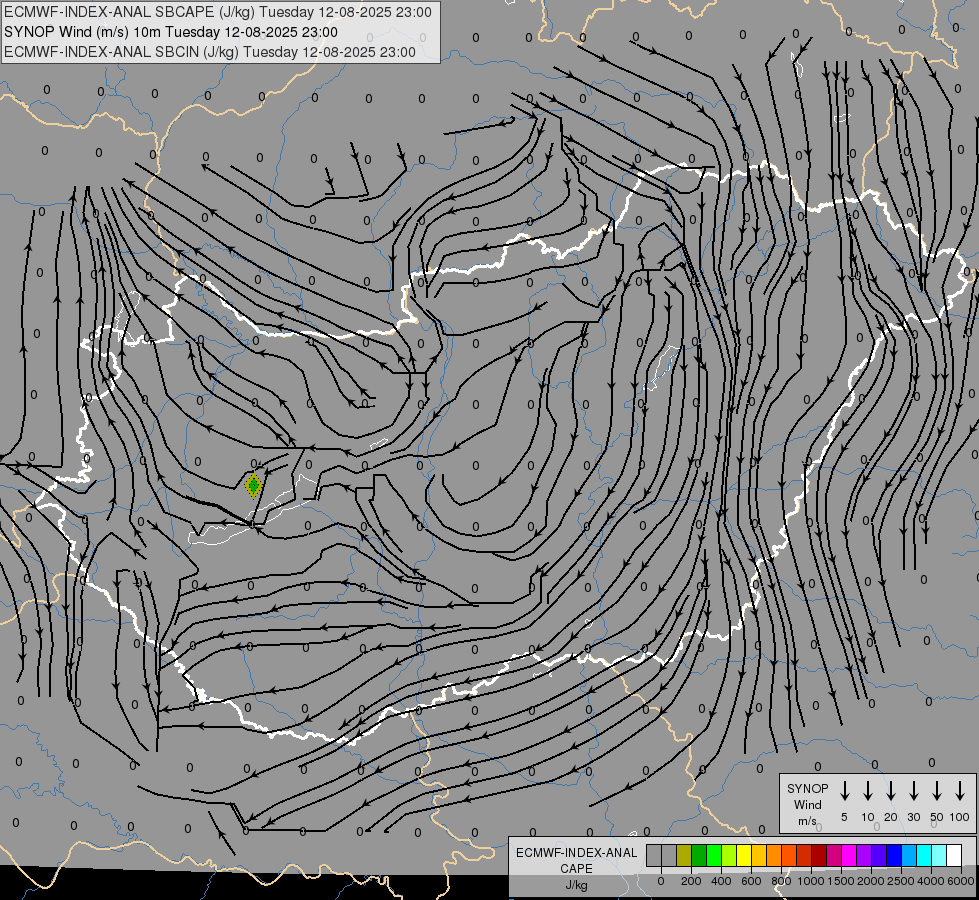Select the lime yellow-green CAPE legend swatch
Image resolution: width=979 pixels, height=900 pixels.
pyautogui.click(x=729, y=855)
